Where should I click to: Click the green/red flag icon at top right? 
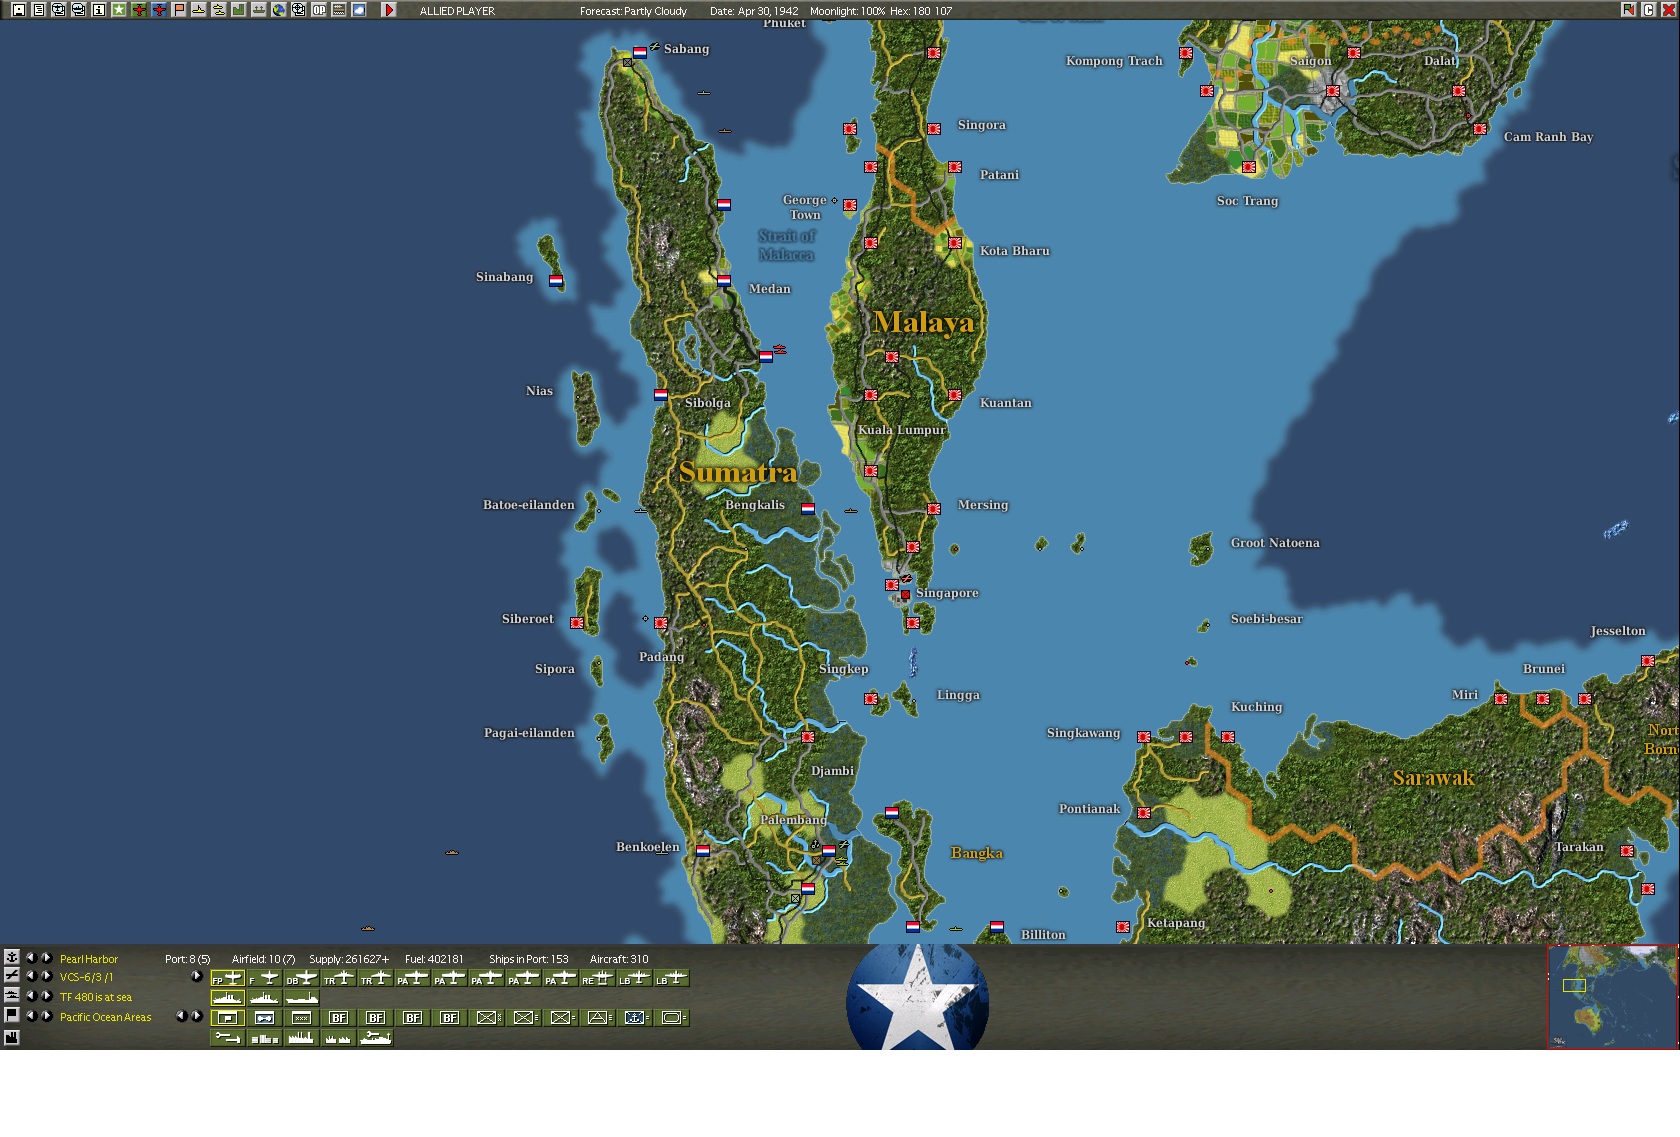click(x=1629, y=10)
